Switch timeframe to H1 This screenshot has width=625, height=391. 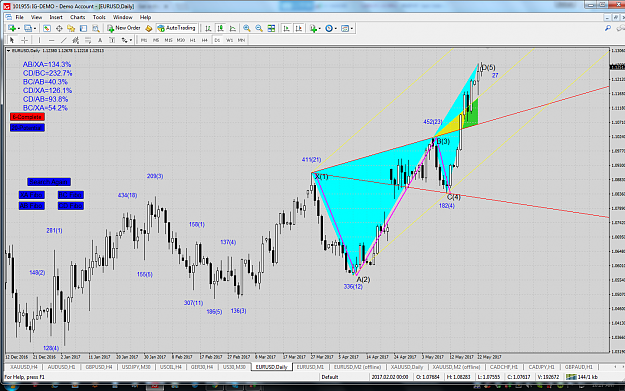click(193, 40)
